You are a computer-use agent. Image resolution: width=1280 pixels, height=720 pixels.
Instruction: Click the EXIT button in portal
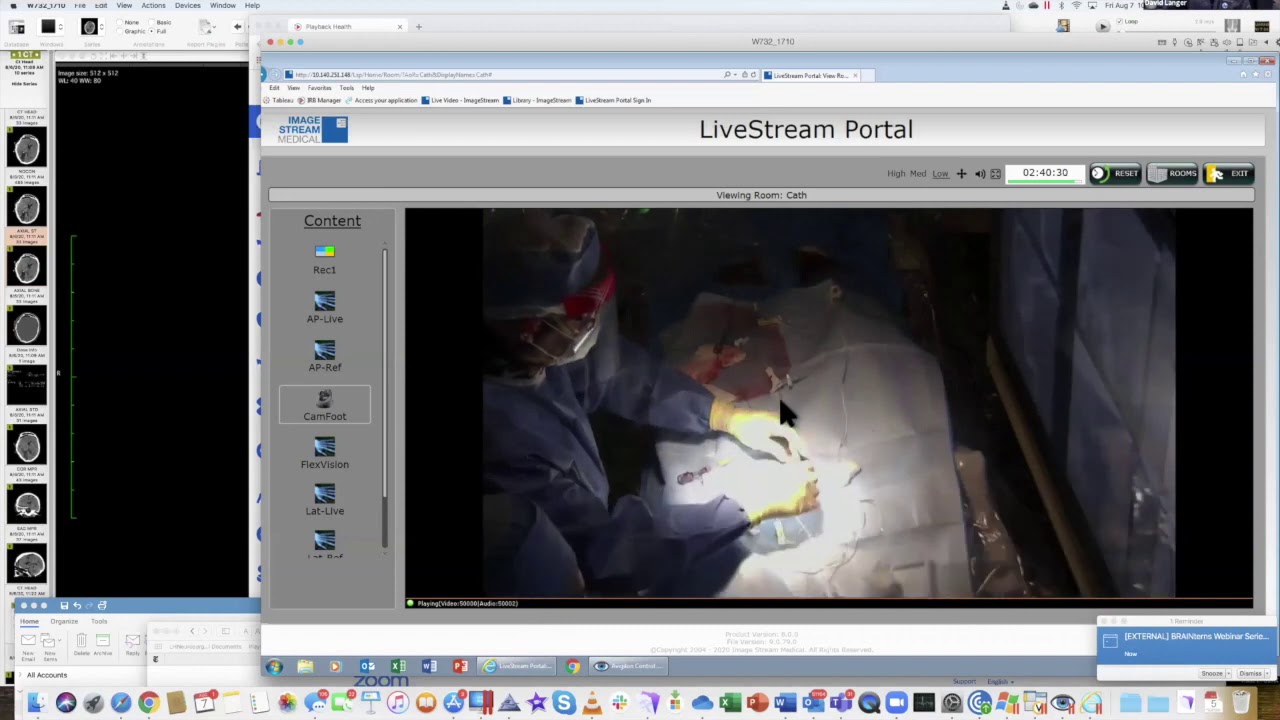(x=1228, y=174)
